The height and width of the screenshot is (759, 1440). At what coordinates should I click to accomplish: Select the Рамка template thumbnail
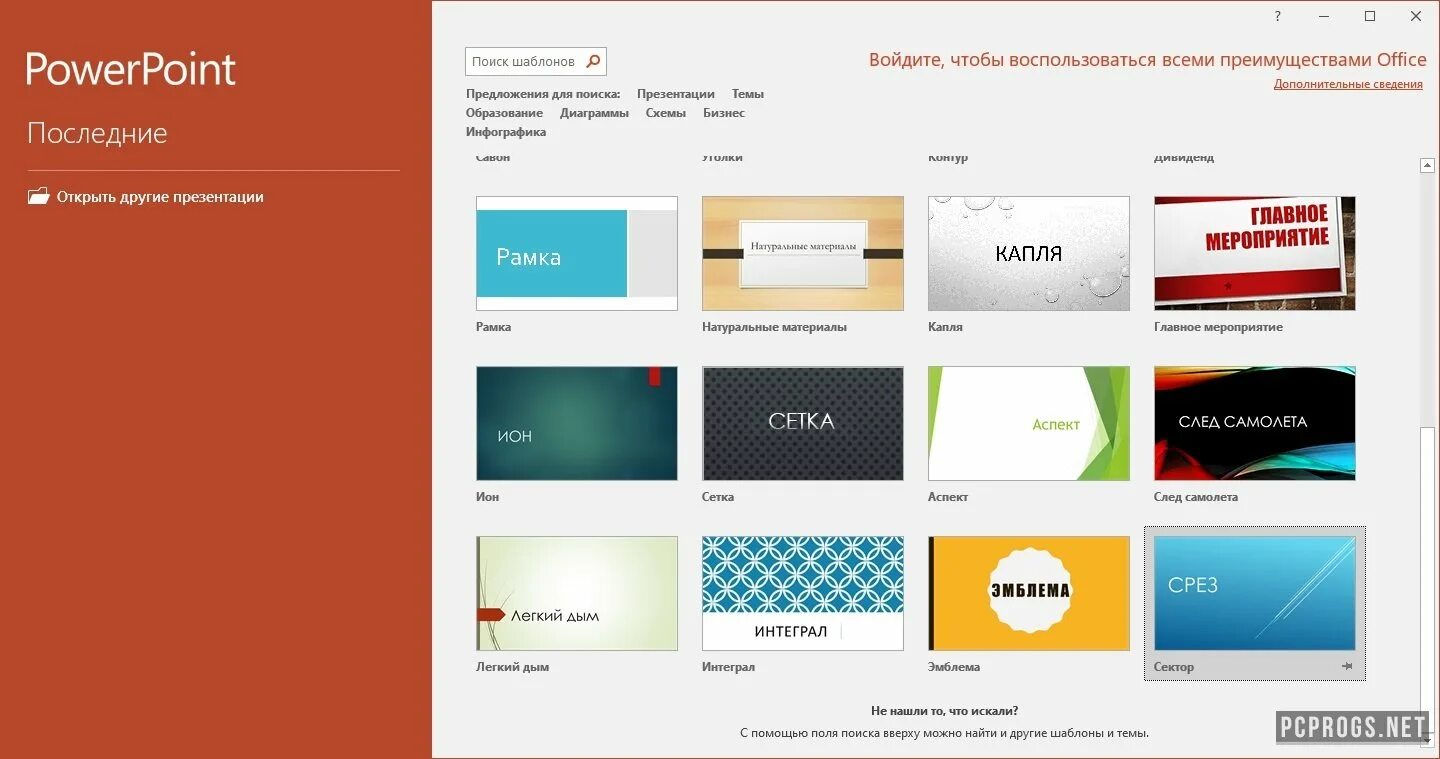point(577,253)
